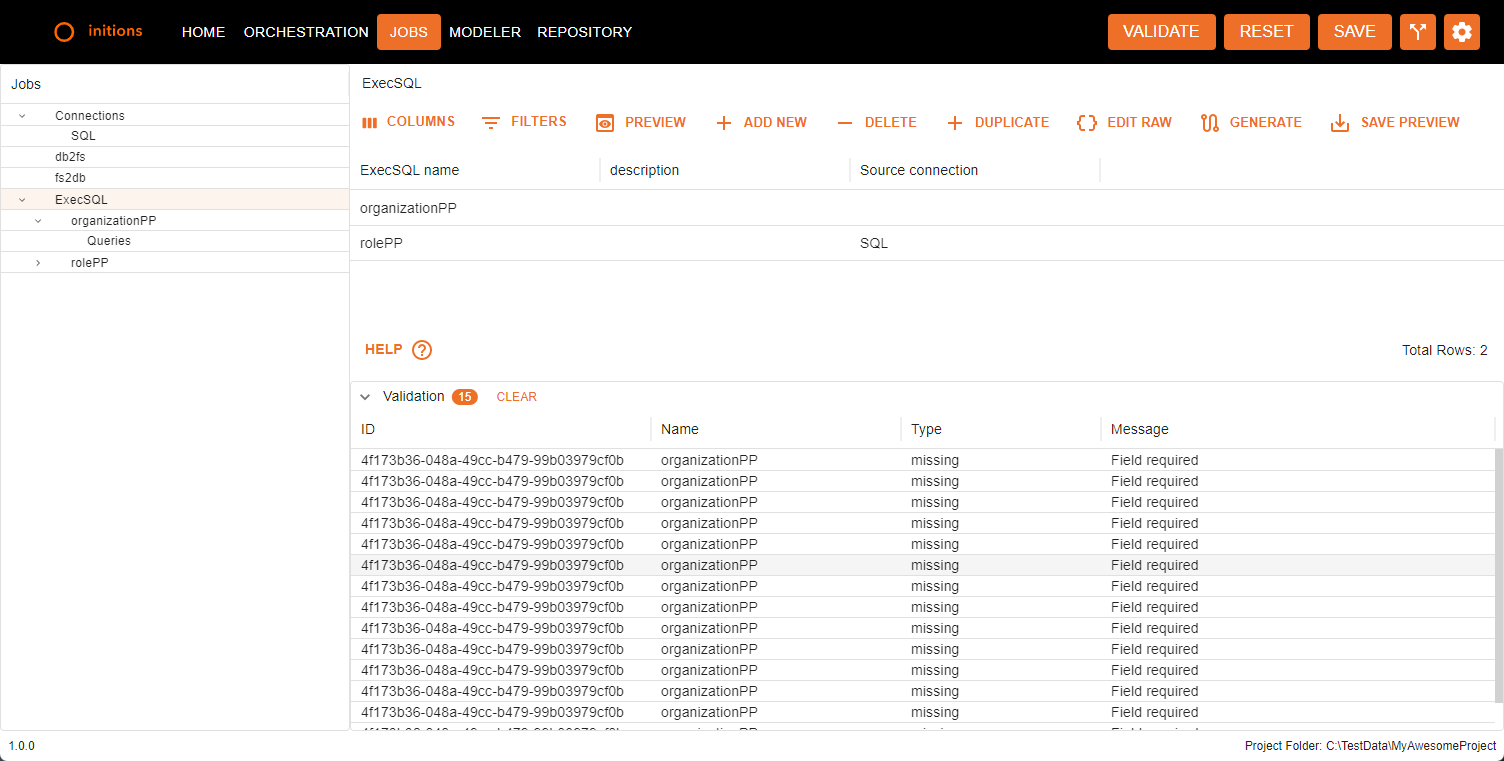Collapse the Validation panel
Image resolution: width=1504 pixels, height=761 pixels.
(x=365, y=397)
